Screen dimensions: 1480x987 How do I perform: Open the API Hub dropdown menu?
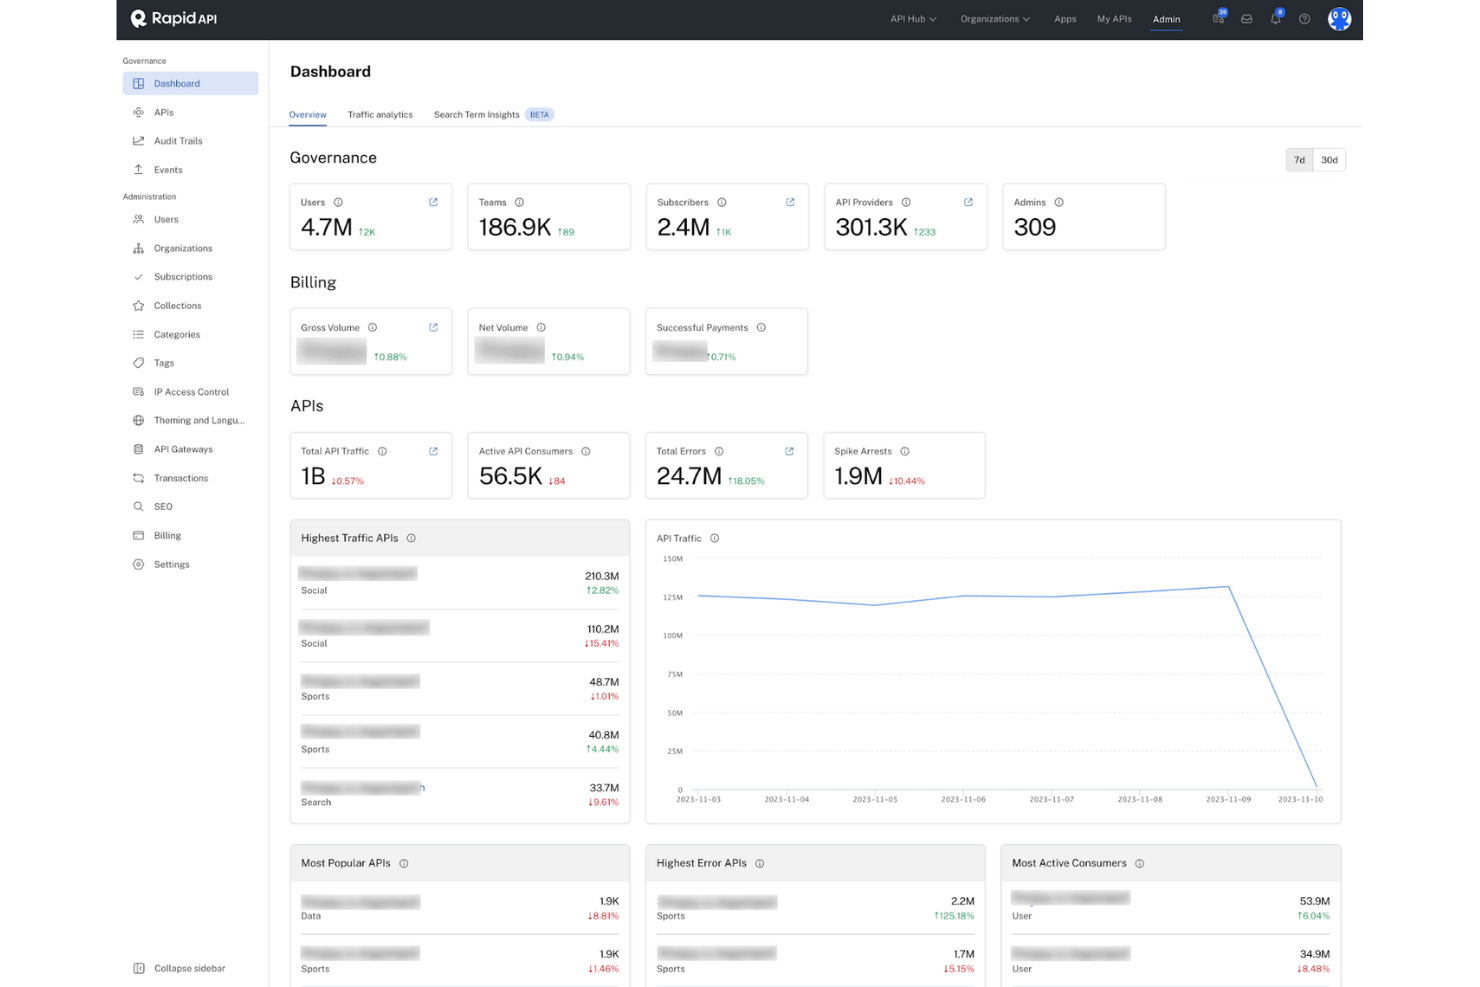click(x=912, y=18)
